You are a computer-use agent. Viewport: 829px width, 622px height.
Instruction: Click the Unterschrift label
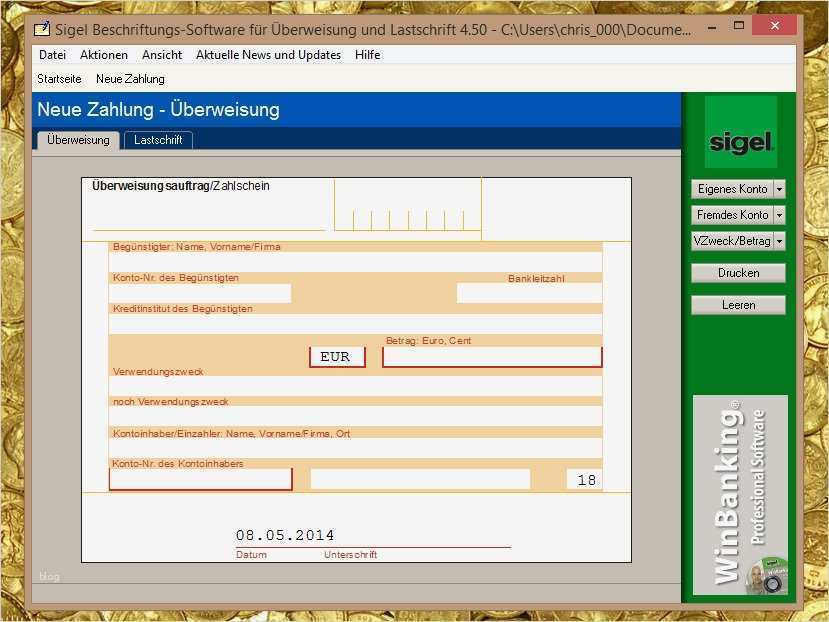(x=351, y=554)
